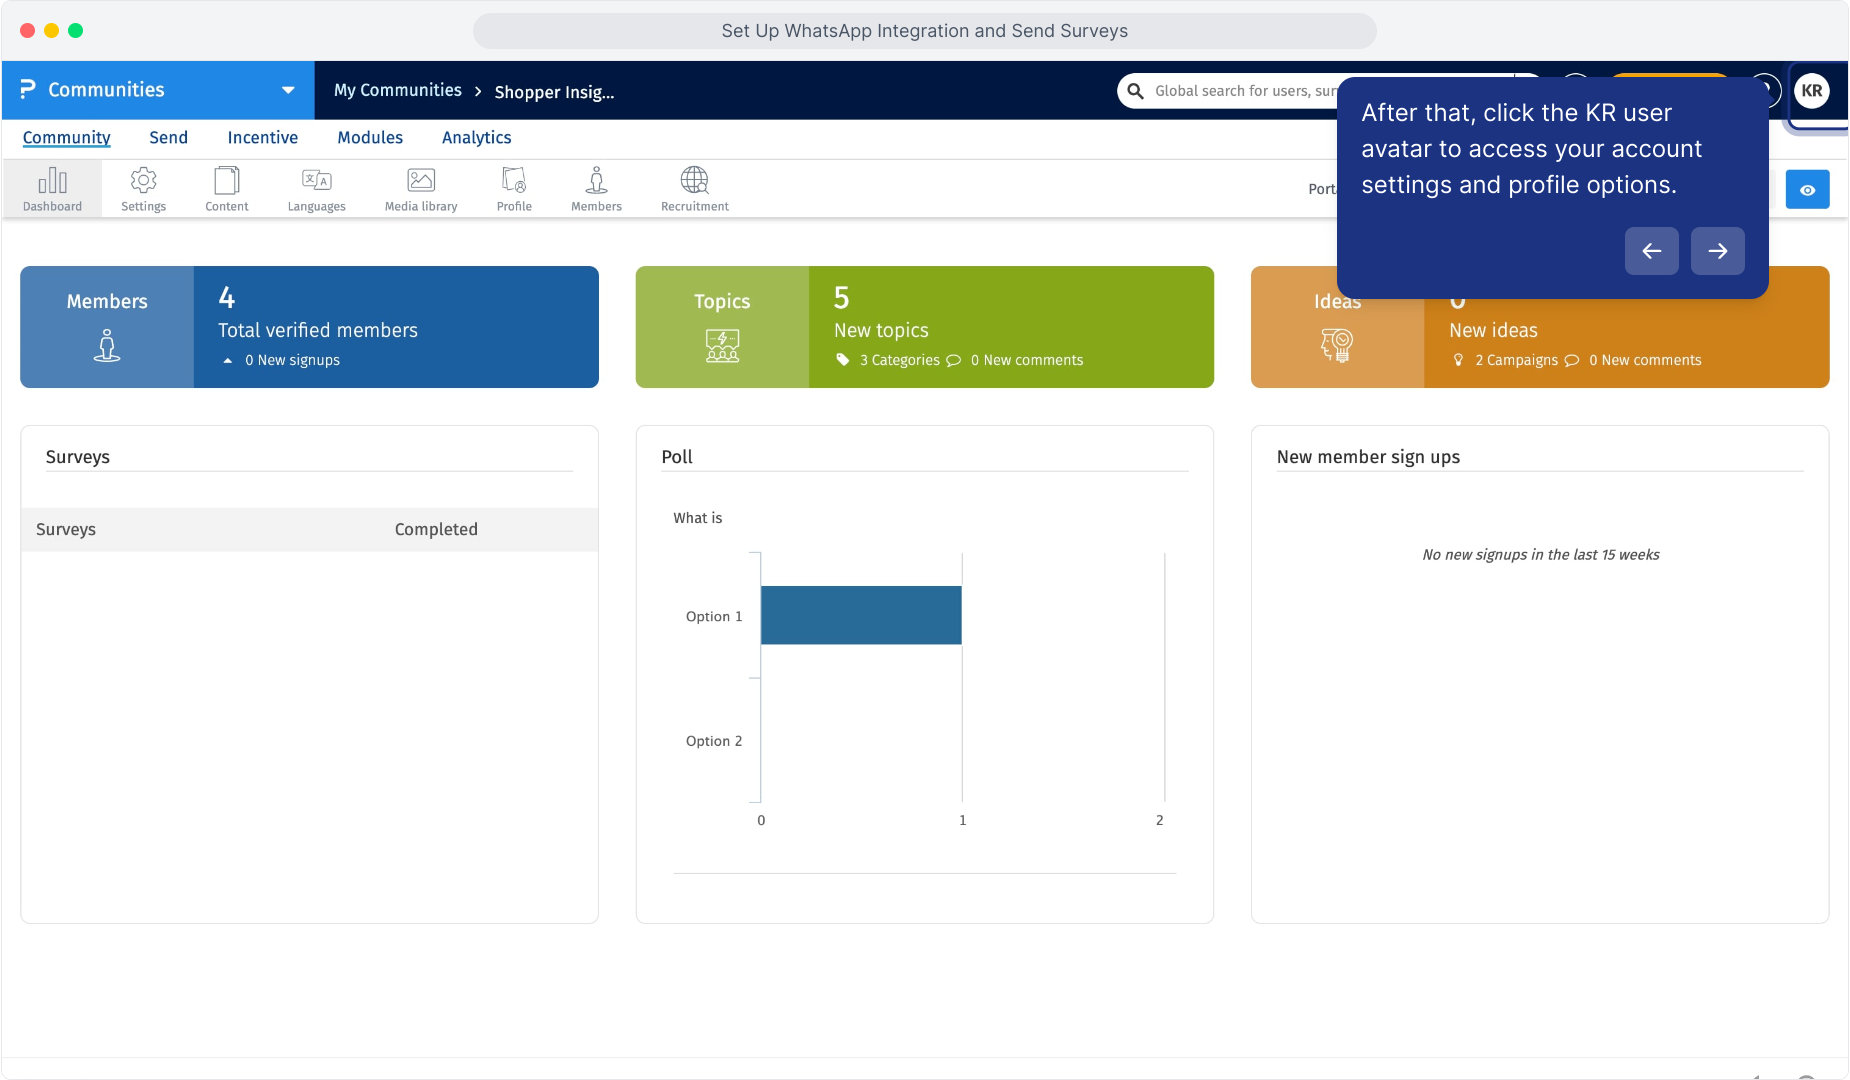Click '3 Categories' in Topics card

point(899,360)
